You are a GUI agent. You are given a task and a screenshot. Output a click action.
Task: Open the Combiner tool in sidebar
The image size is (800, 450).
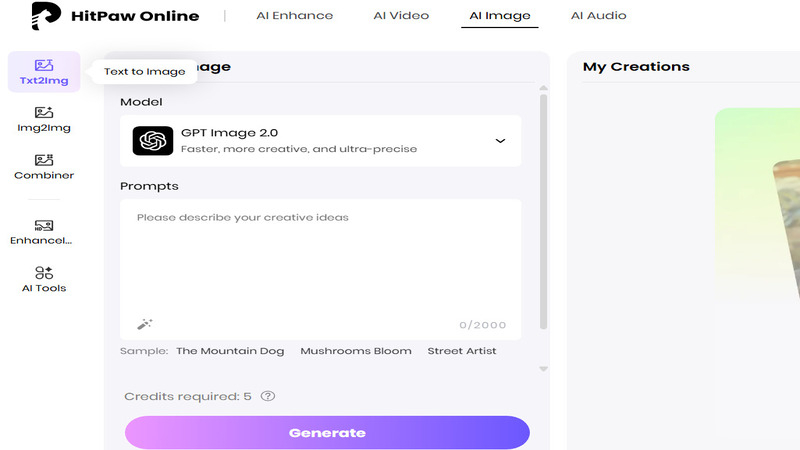(x=44, y=167)
